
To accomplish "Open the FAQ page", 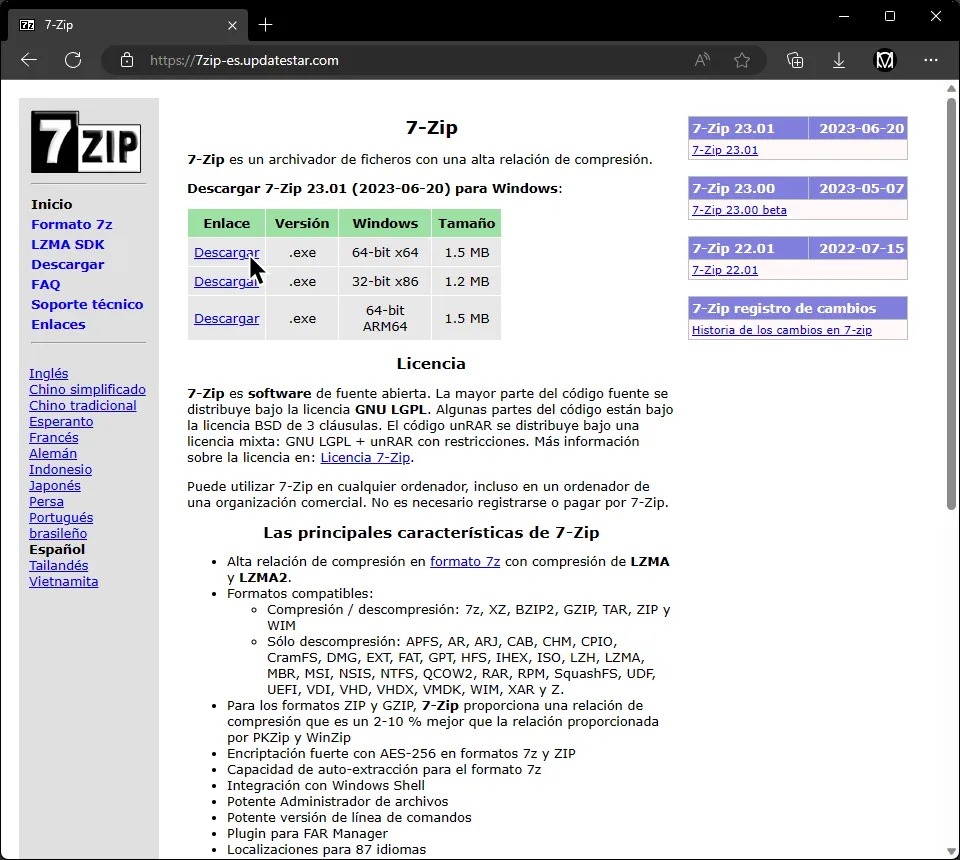I will (45, 284).
